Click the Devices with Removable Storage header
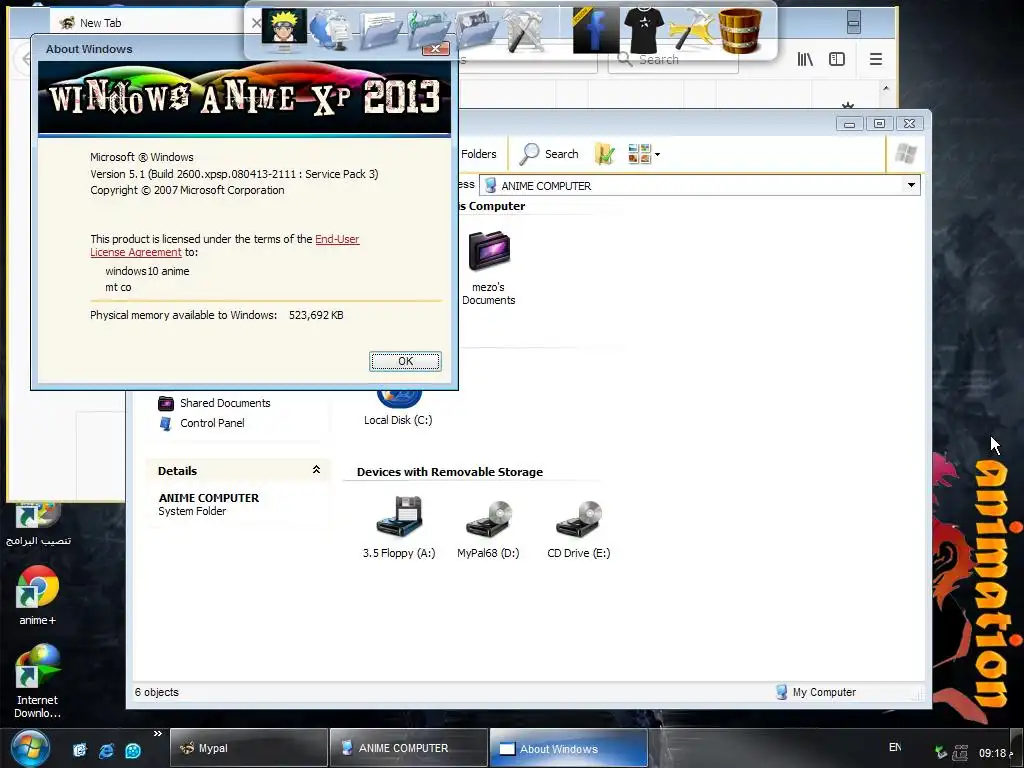 (449, 472)
